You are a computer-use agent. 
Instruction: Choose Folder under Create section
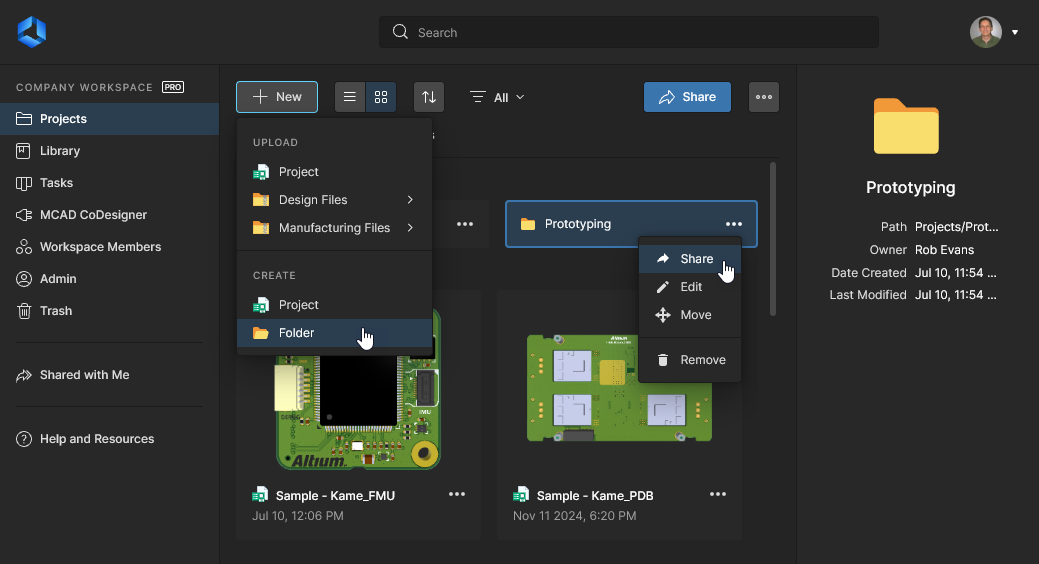[335, 333]
